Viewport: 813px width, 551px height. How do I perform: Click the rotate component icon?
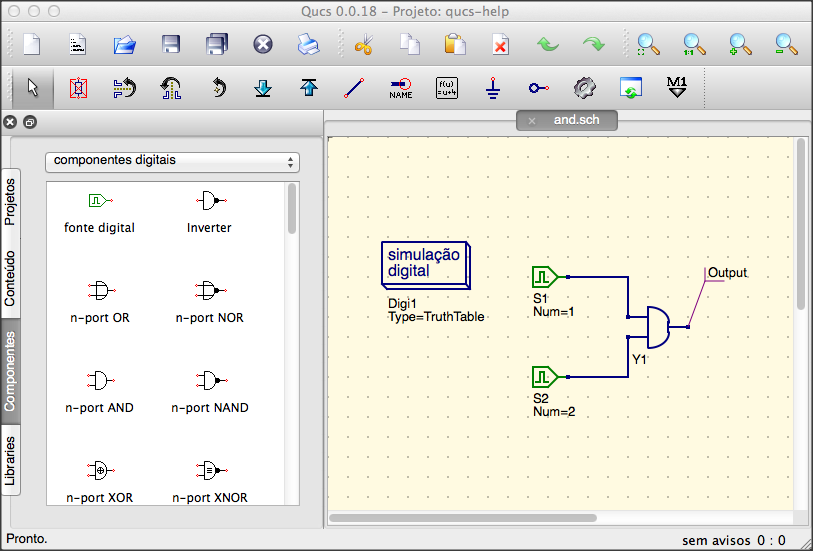(x=218, y=88)
